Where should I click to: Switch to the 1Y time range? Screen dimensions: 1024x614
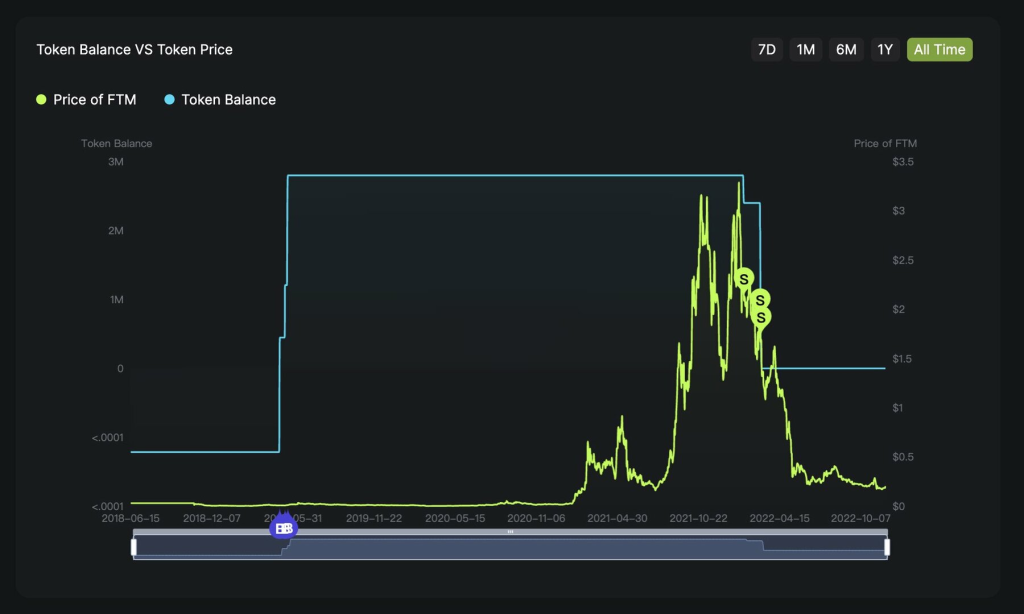click(x=885, y=50)
